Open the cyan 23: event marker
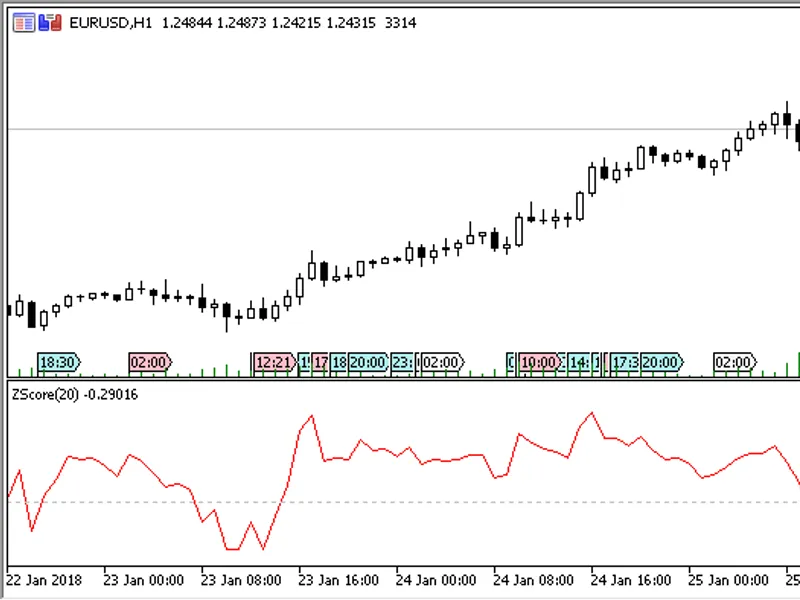Screen dimensions: 800x600 tap(403, 363)
